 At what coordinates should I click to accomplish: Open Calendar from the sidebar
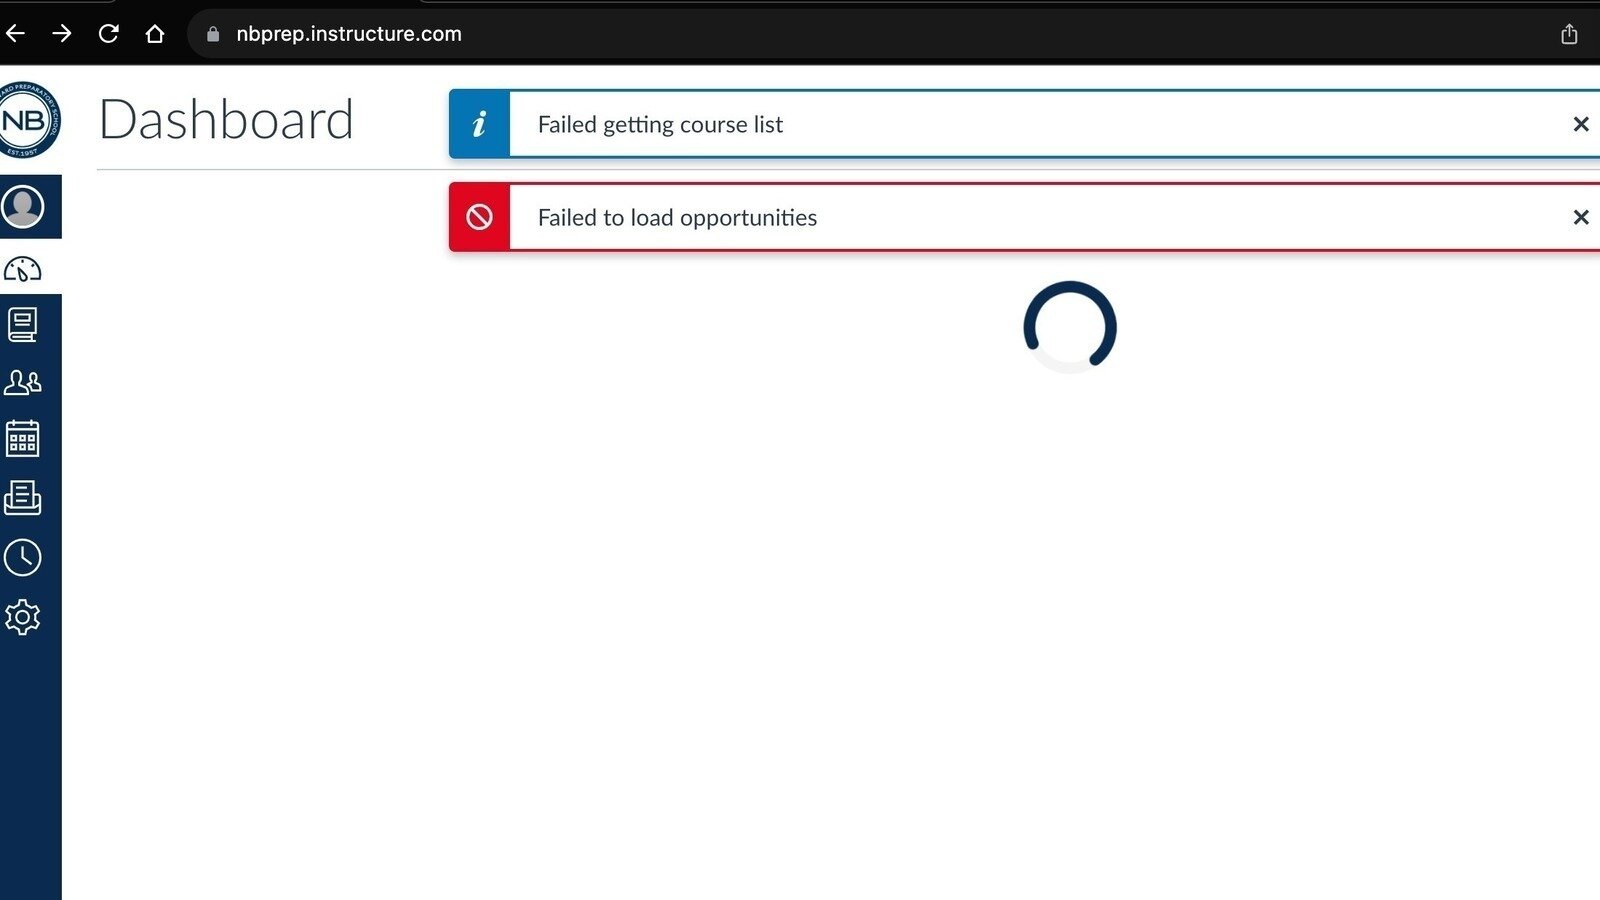pyautogui.click(x=23, y=439)
